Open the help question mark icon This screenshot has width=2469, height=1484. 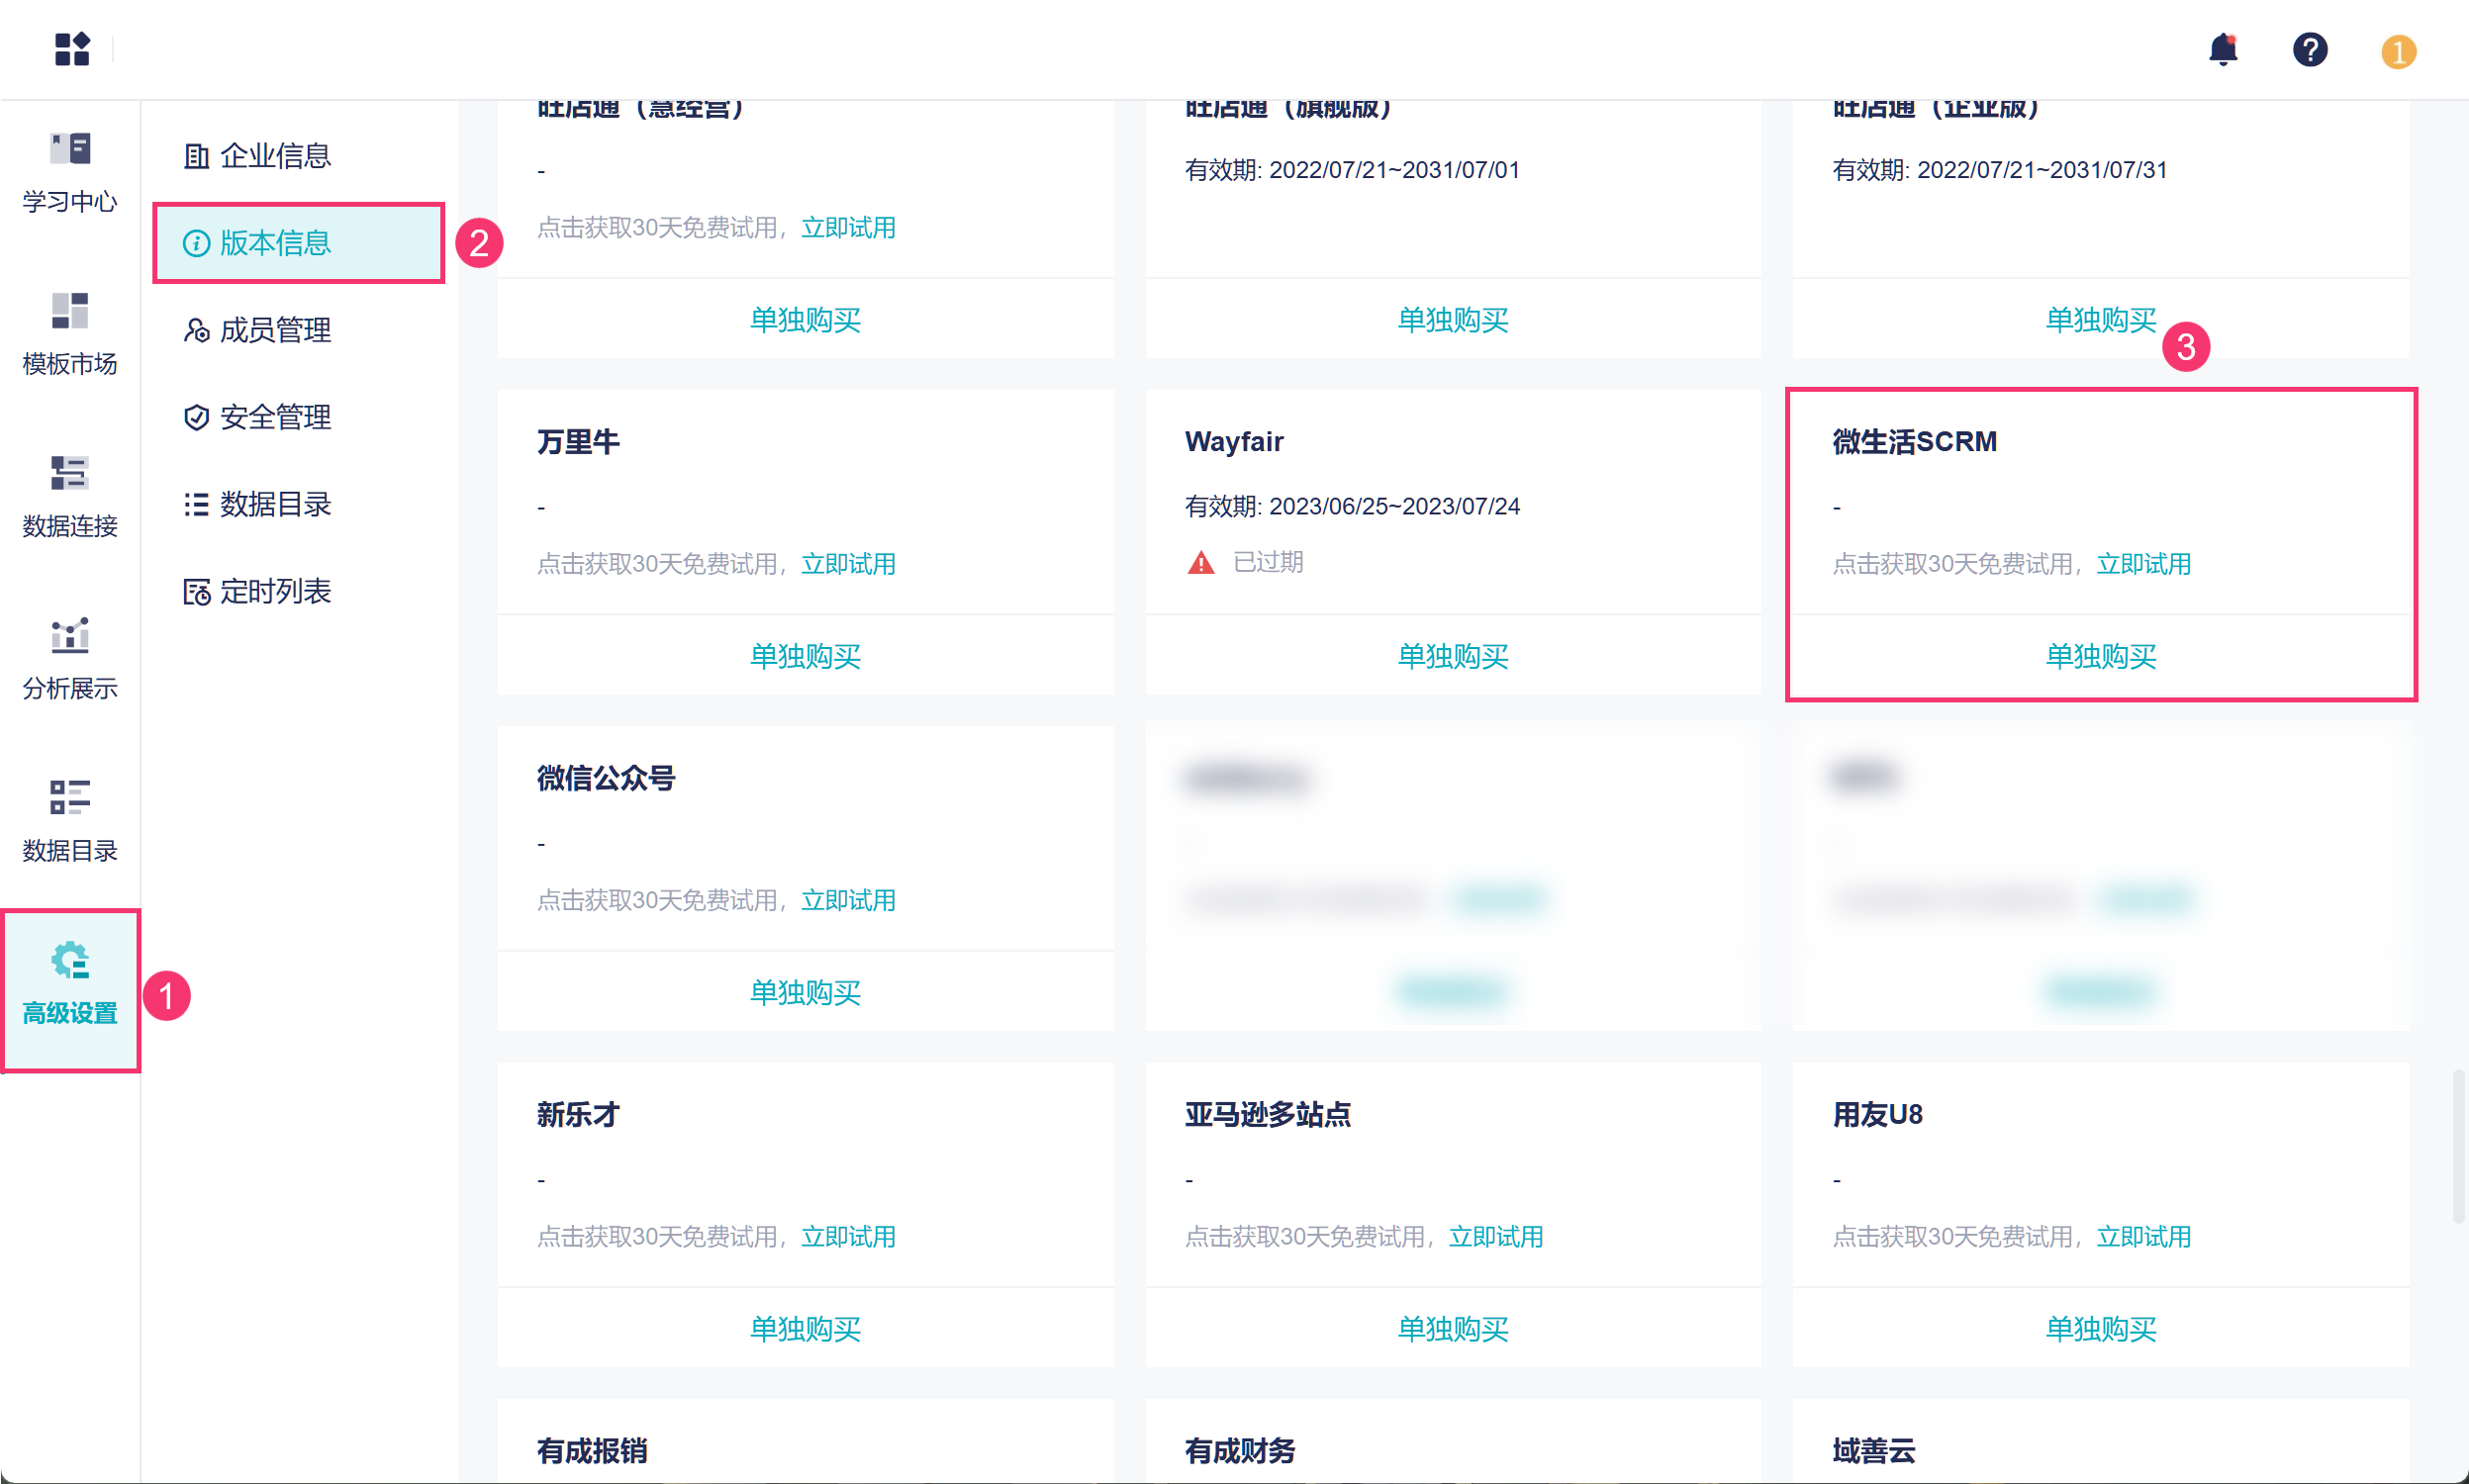(x=2309, y=49)
